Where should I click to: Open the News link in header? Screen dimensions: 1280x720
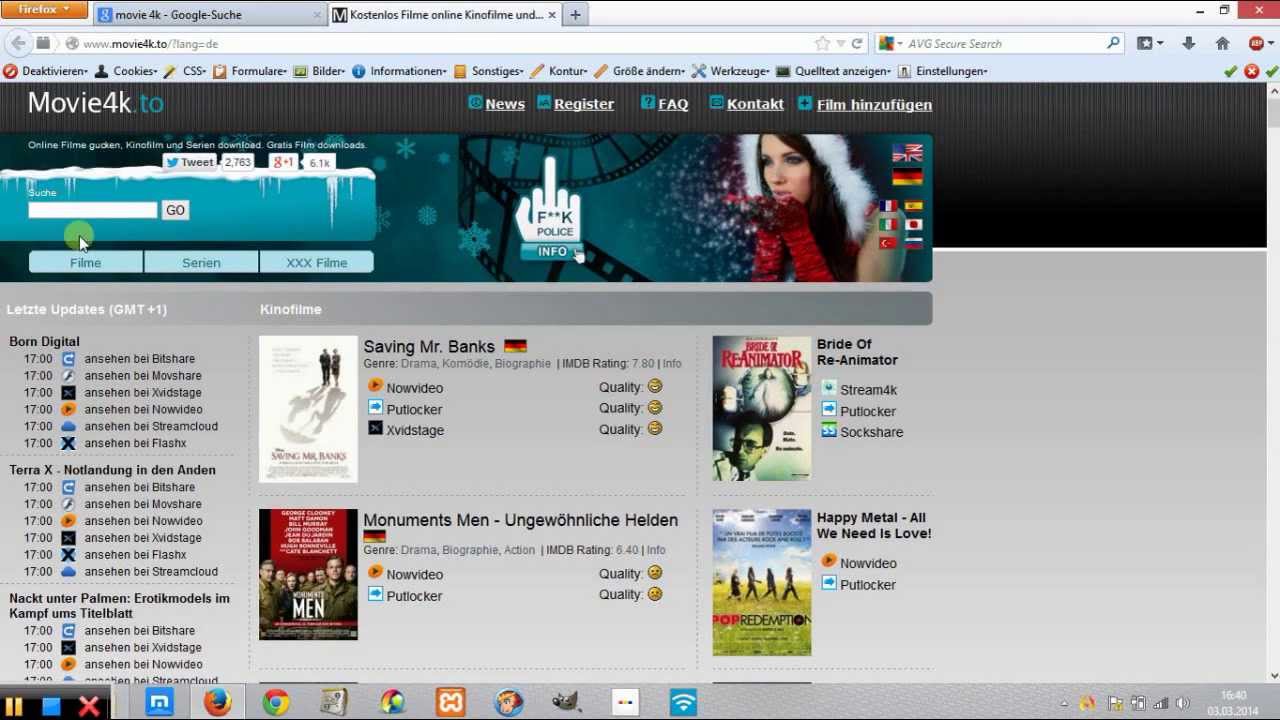pos(504,104)
